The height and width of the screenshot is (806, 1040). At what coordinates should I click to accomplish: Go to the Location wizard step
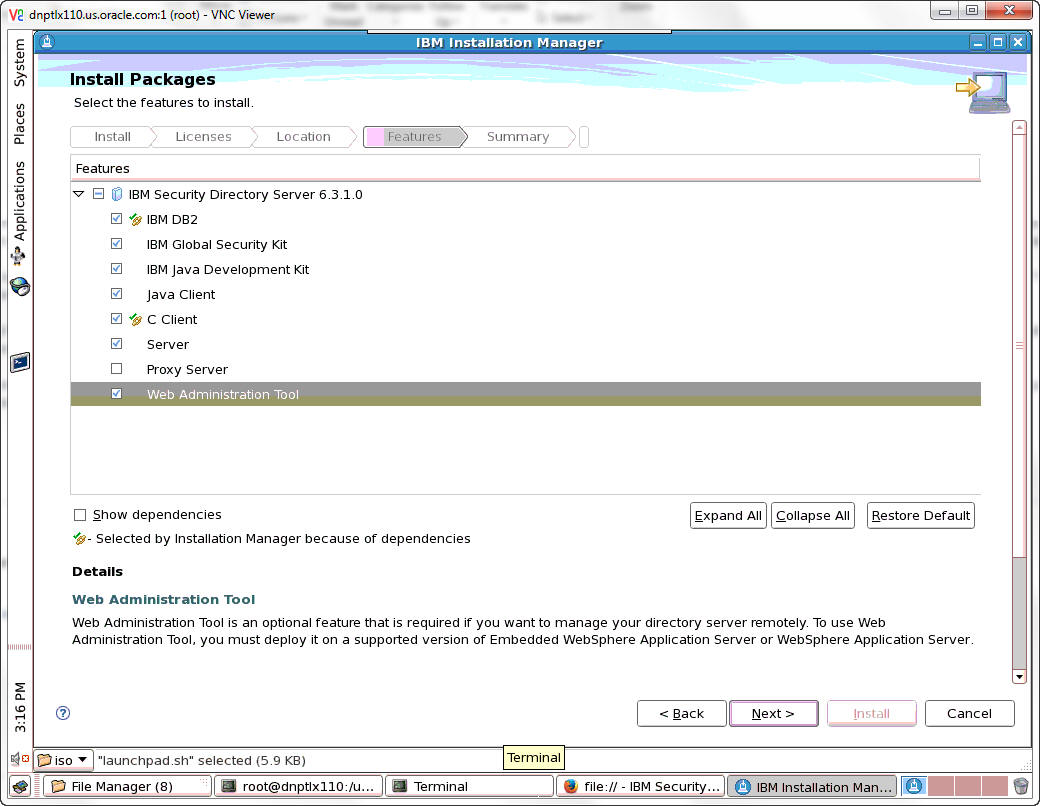304,137
